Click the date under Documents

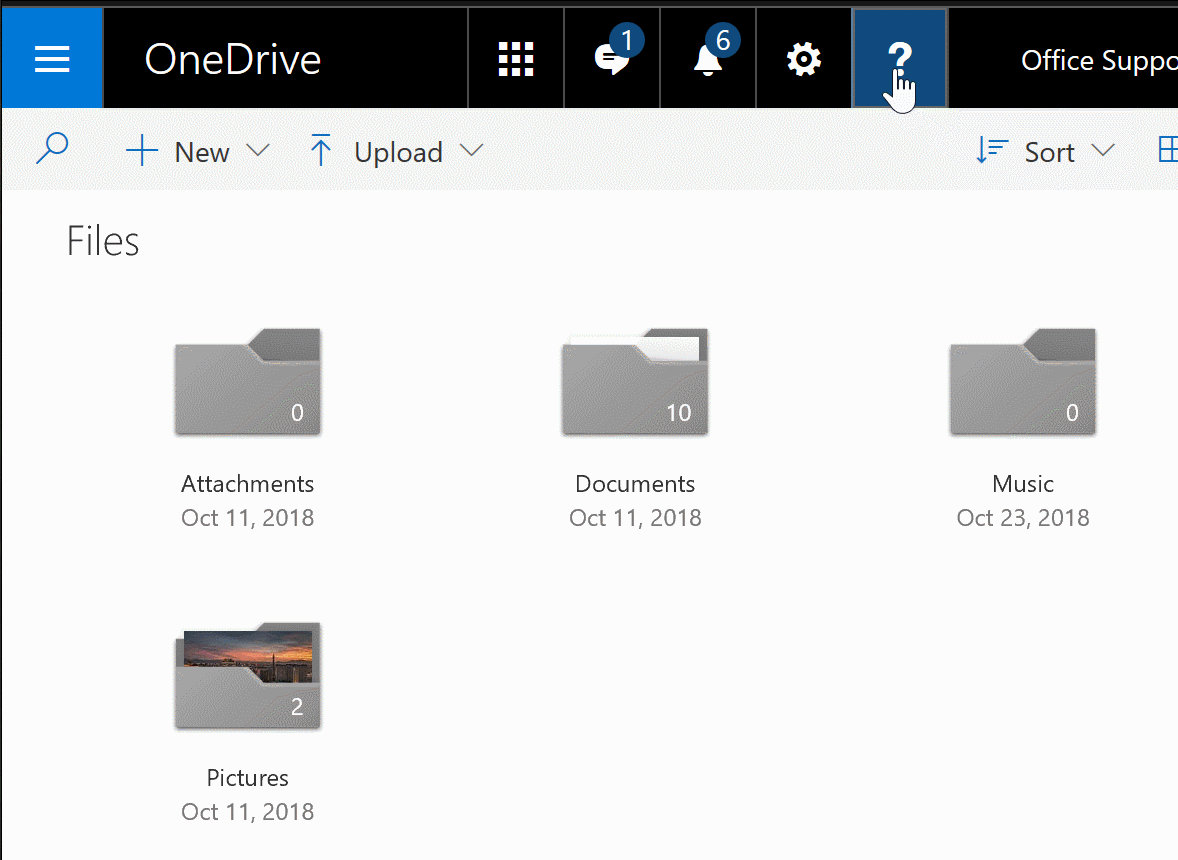pyautogui.click(x=636, y=518)
